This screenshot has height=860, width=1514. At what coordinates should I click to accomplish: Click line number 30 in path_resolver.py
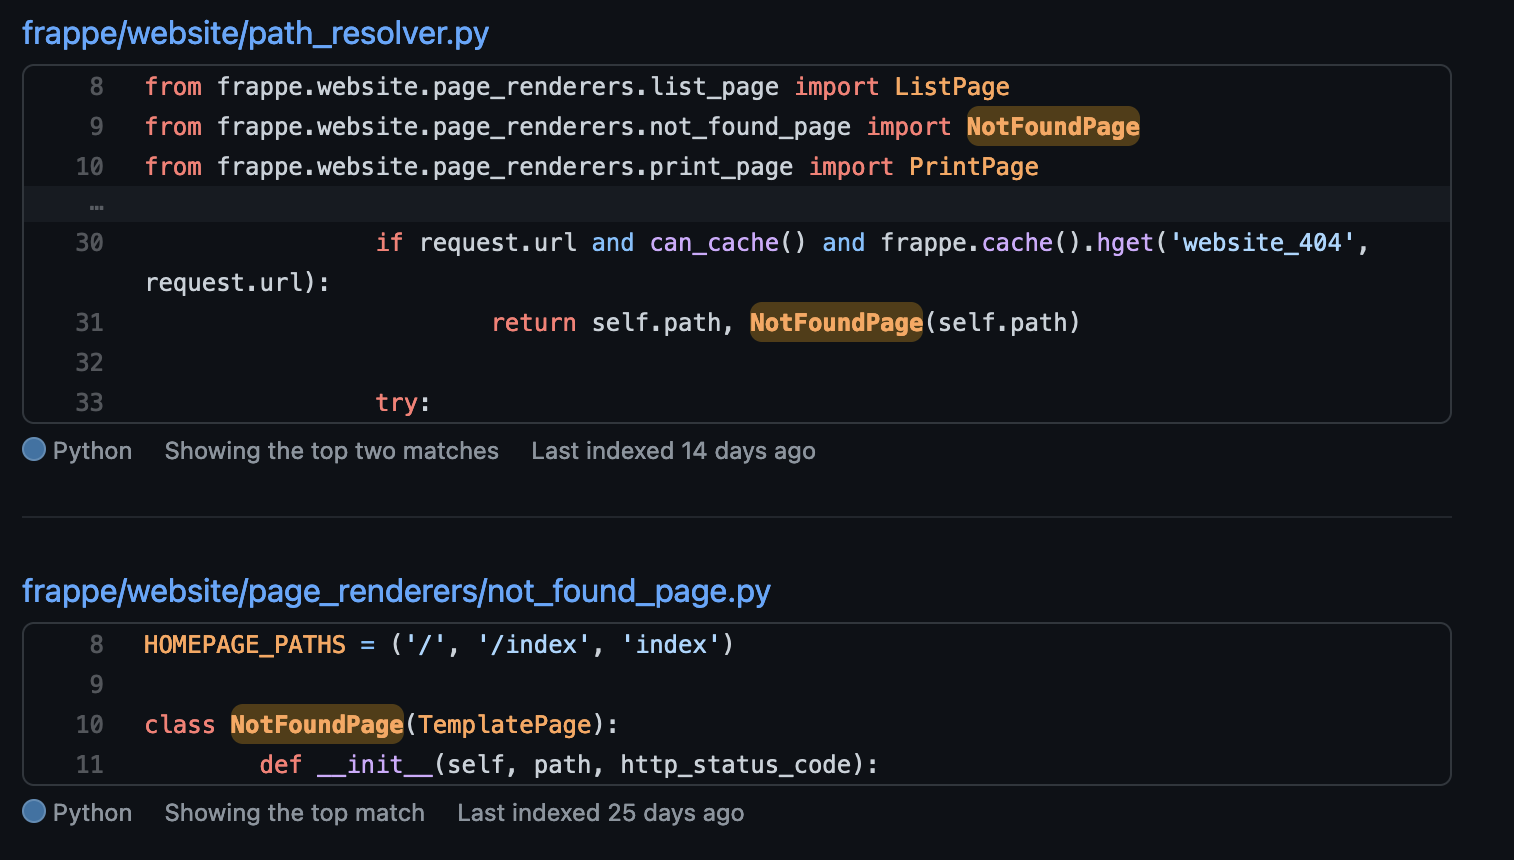point(88,242)
